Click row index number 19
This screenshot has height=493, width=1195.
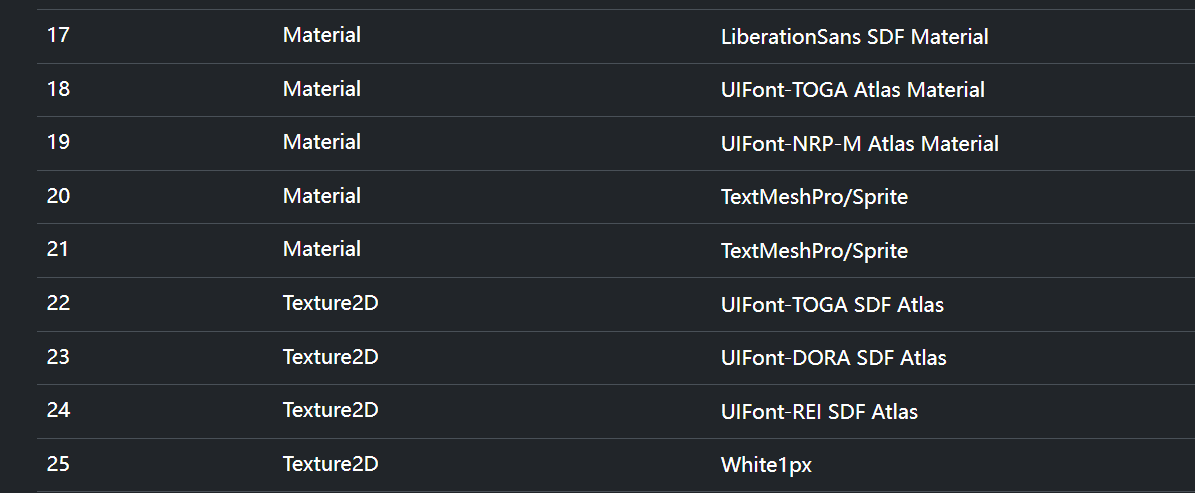point(58,142)
